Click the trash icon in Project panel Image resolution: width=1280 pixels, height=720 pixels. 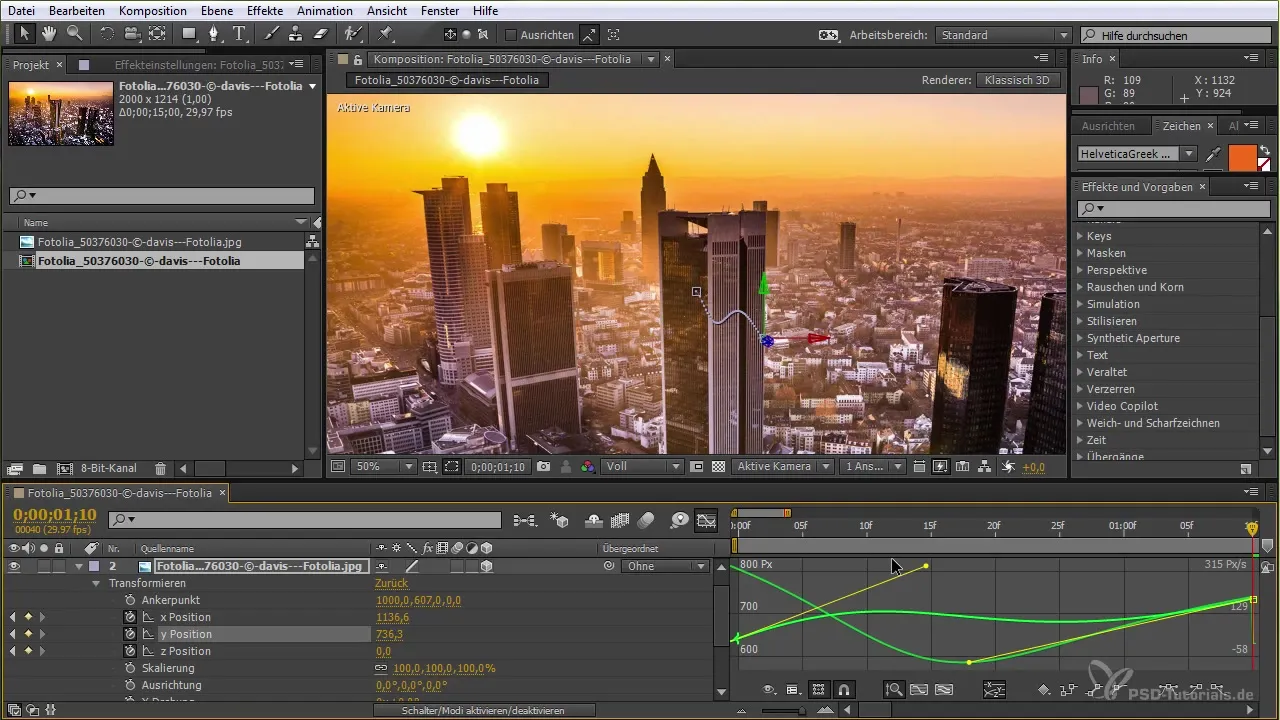click(160, 468)
